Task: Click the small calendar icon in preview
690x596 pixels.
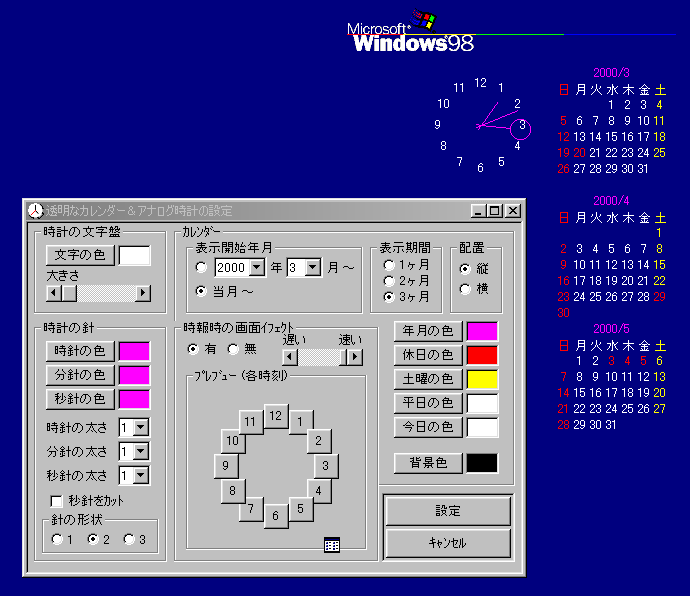Action: click(332, 545)
